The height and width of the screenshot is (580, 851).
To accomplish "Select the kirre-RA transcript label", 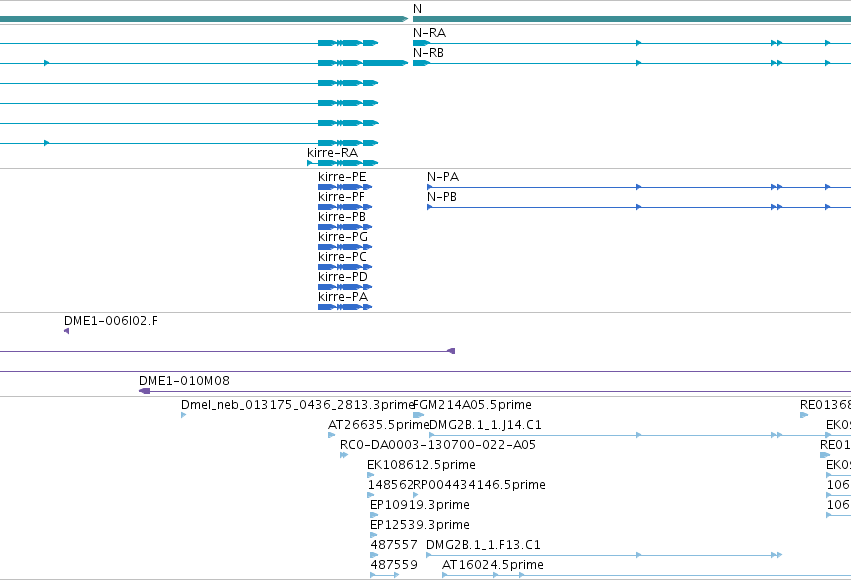I will click(332, 153).
